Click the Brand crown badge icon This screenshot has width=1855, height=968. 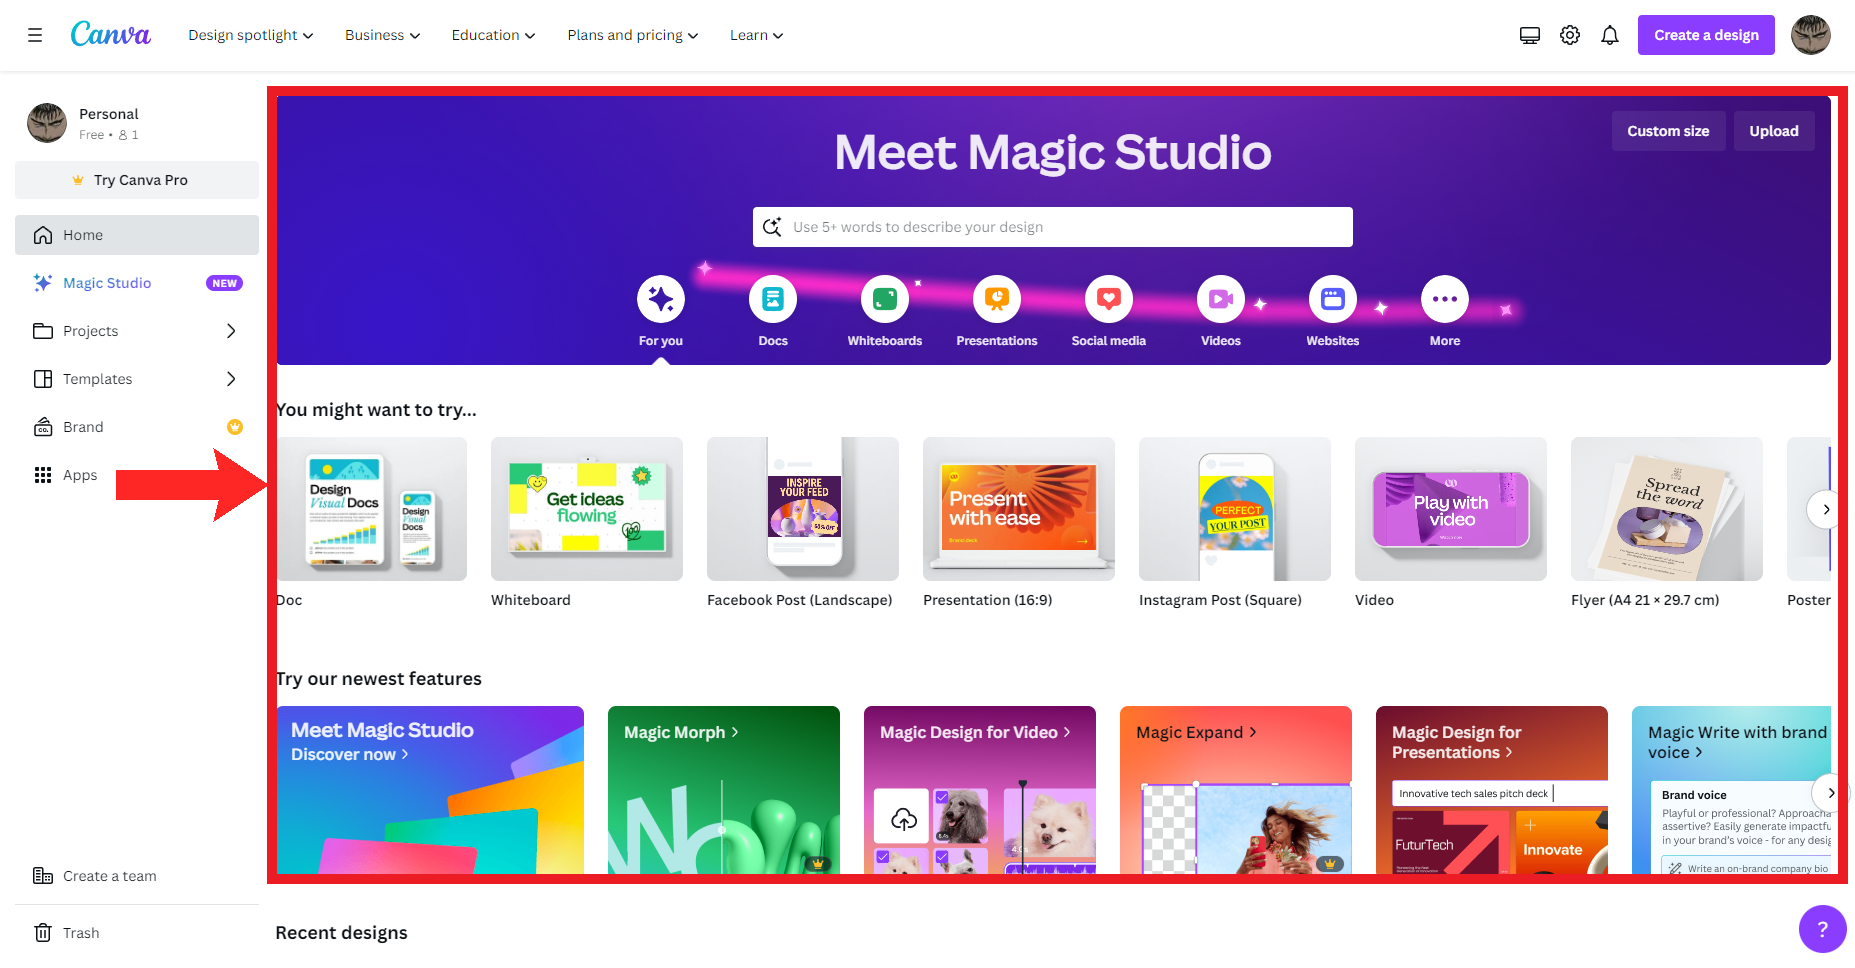coord(235,427)
